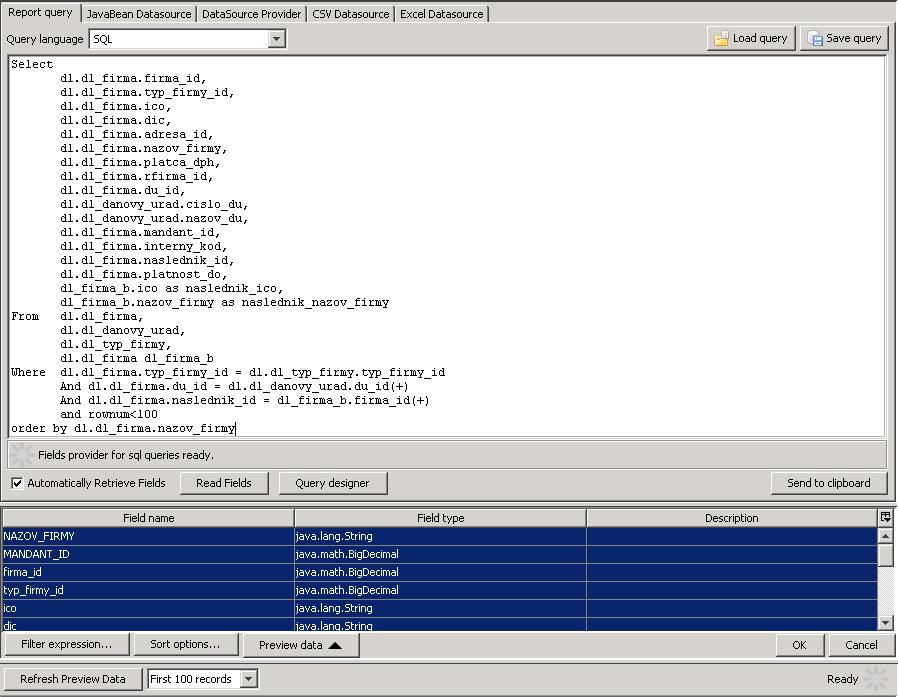Open the Query language dropdown

(x=277, y=39)
